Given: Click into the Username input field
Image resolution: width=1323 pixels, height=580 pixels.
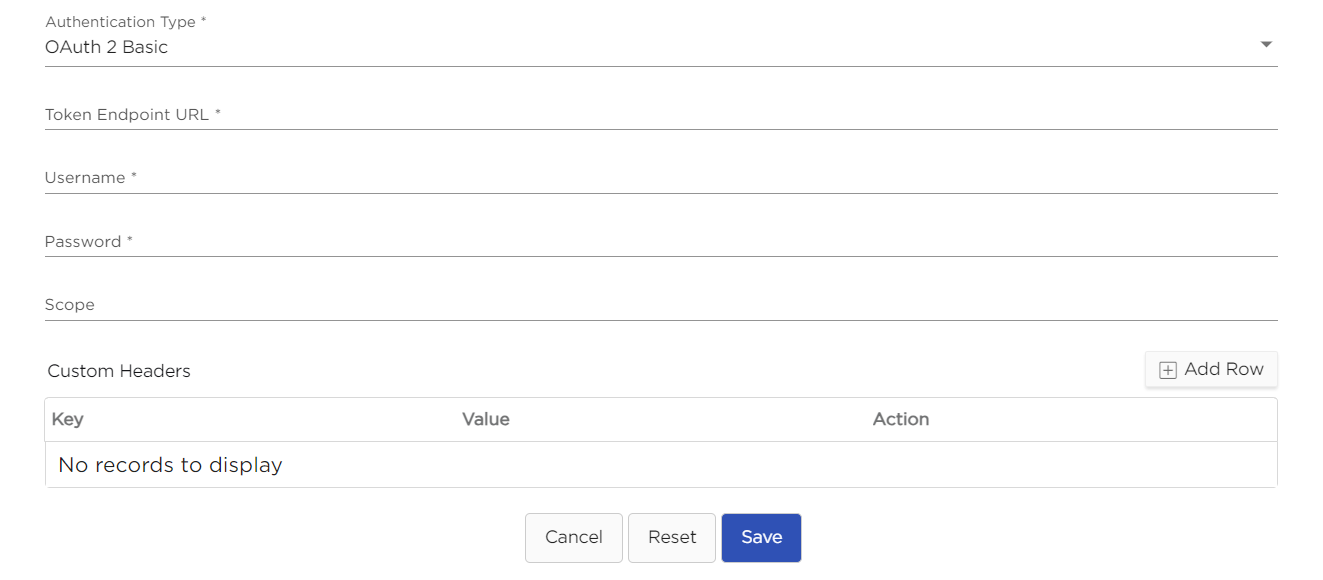Looking at the screenshot, I should pos(660,178).
